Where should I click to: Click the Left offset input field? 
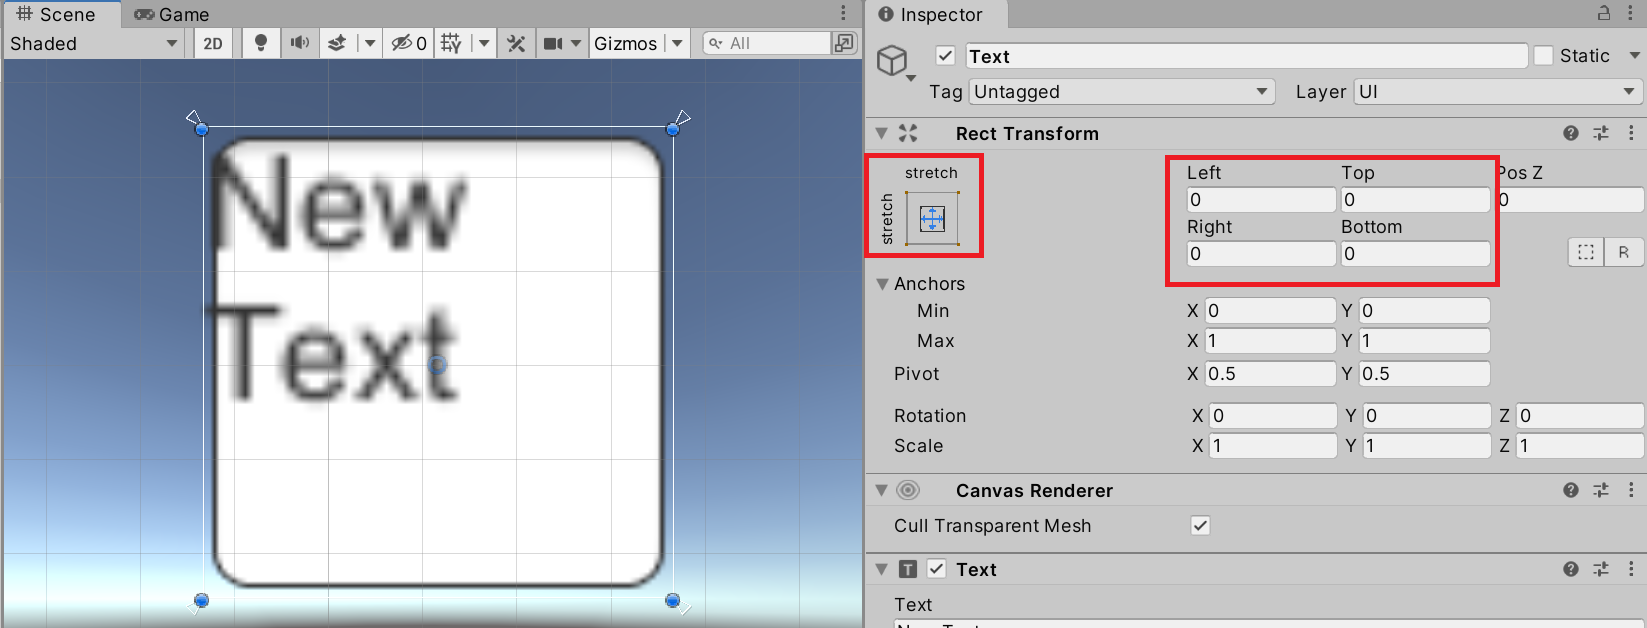click(1260, 200)
